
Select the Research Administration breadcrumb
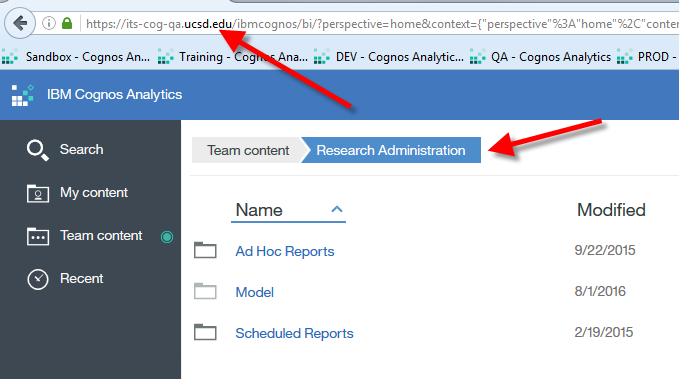(391, 150)
